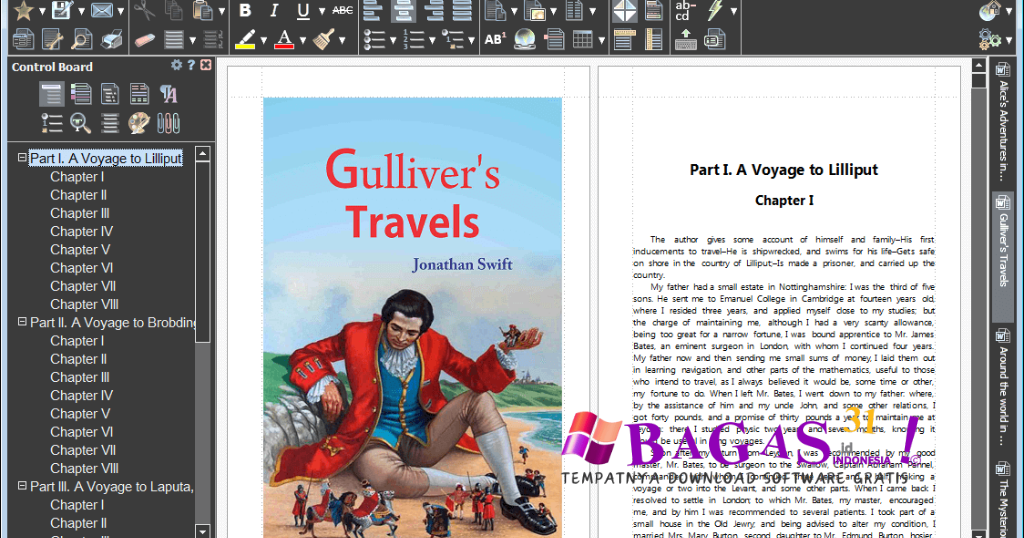
Task: Click the globe hyperlink icon
Action: (x=524, y=40)
